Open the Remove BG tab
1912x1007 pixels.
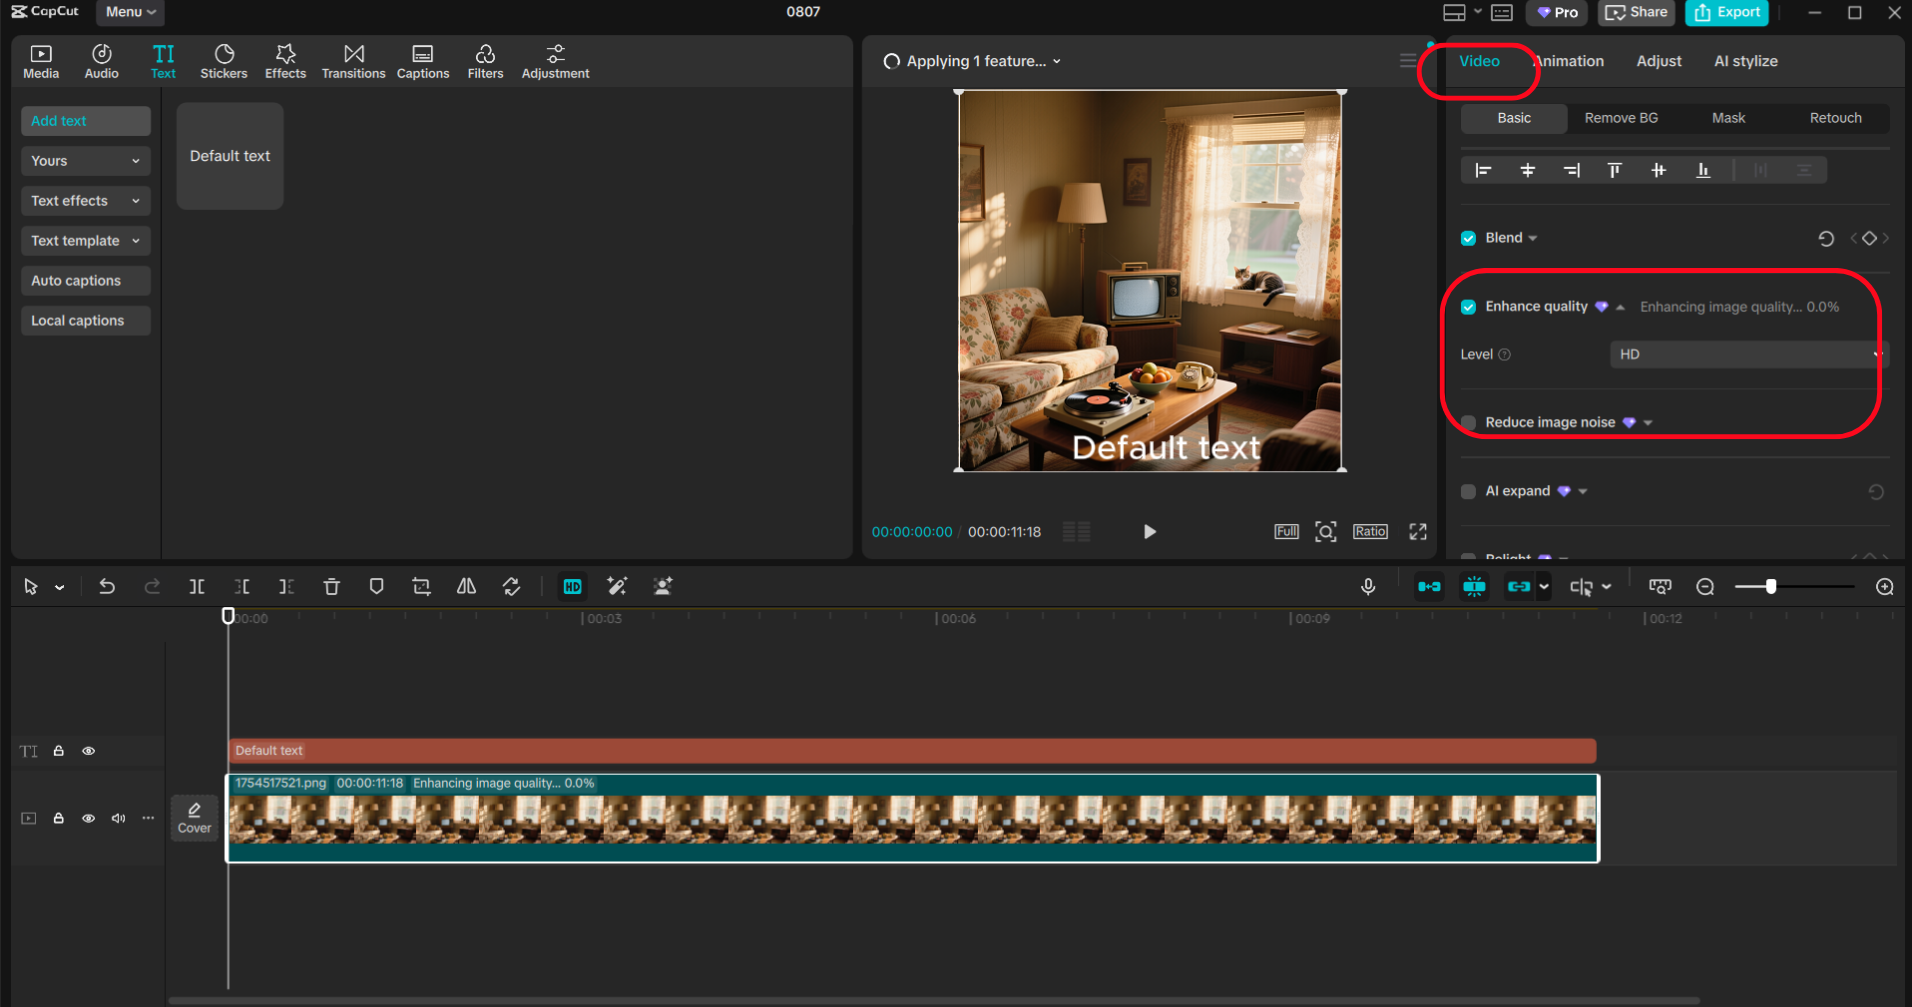tap(1621, 118)
